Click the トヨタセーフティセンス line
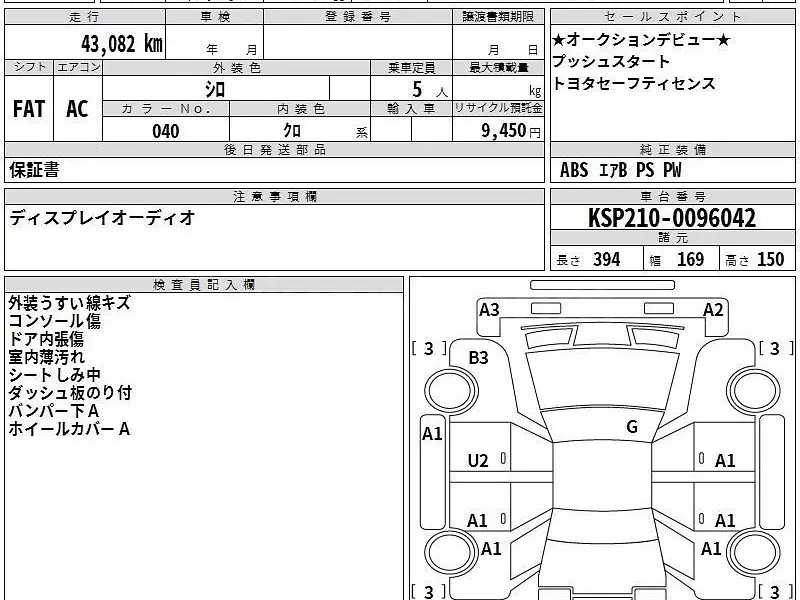800x600 pixels. [x=634, y=83]
